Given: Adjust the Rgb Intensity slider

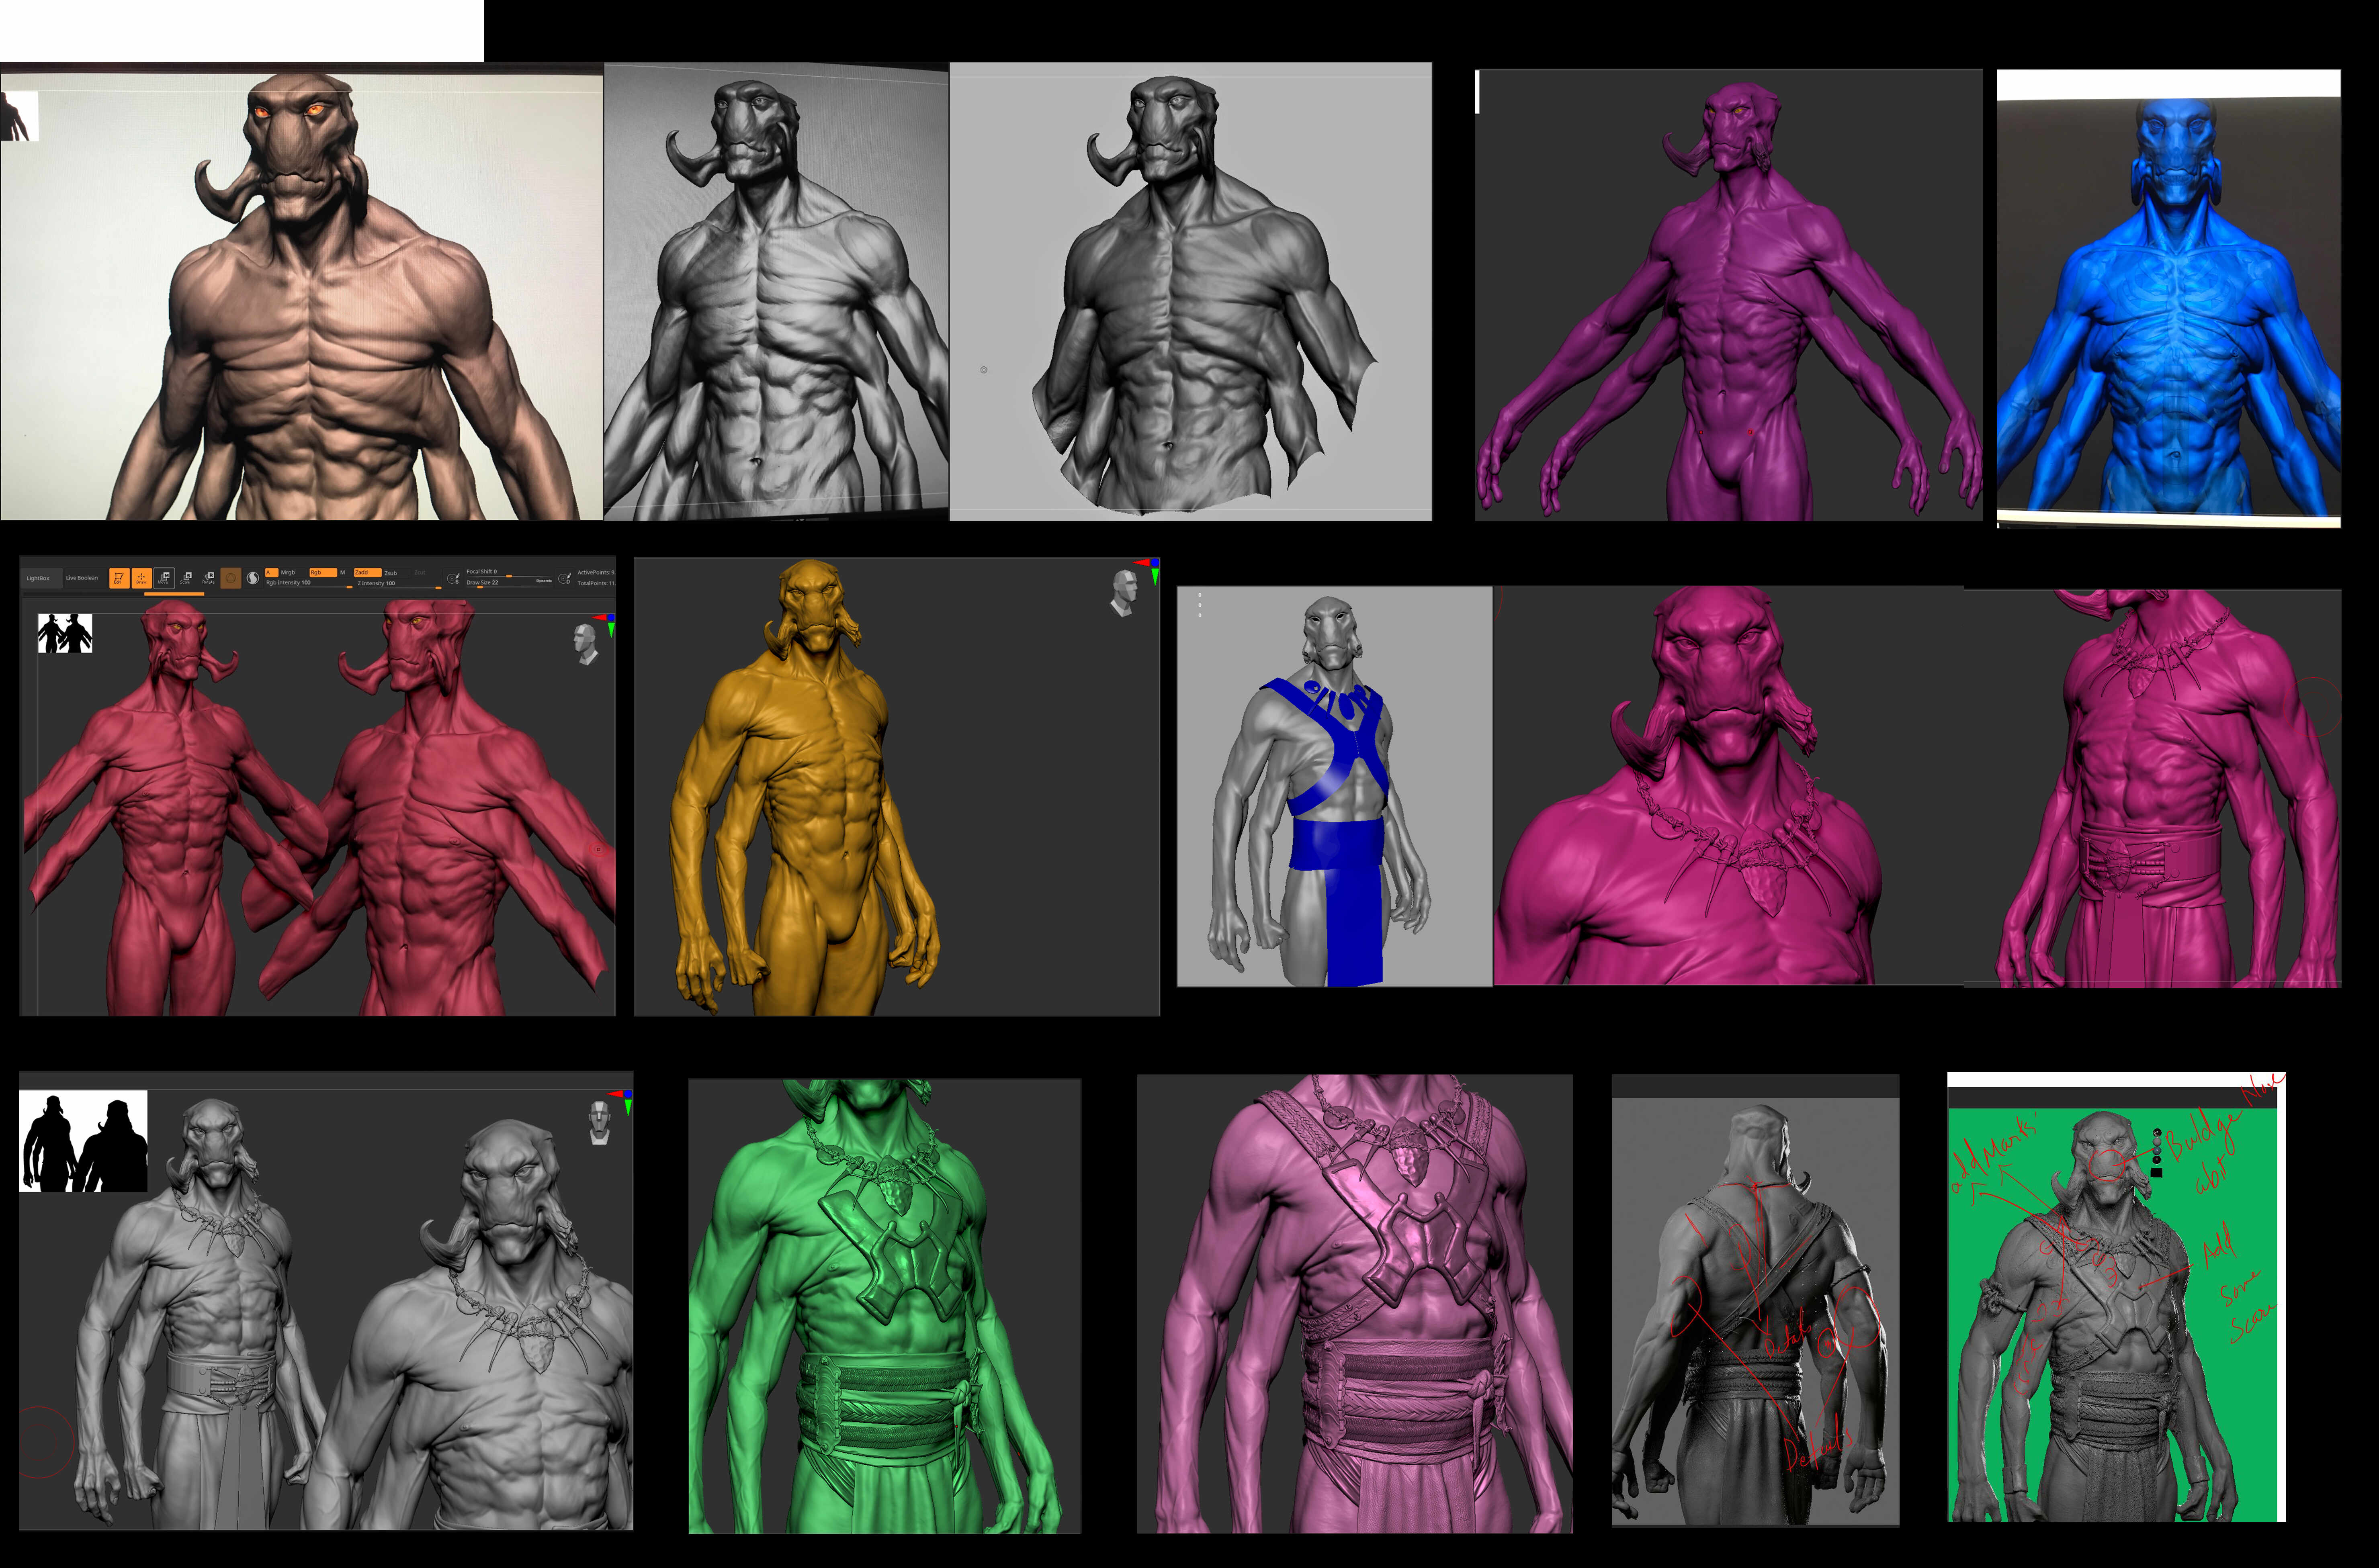Looking at the screenshot, I should point(309,584).
